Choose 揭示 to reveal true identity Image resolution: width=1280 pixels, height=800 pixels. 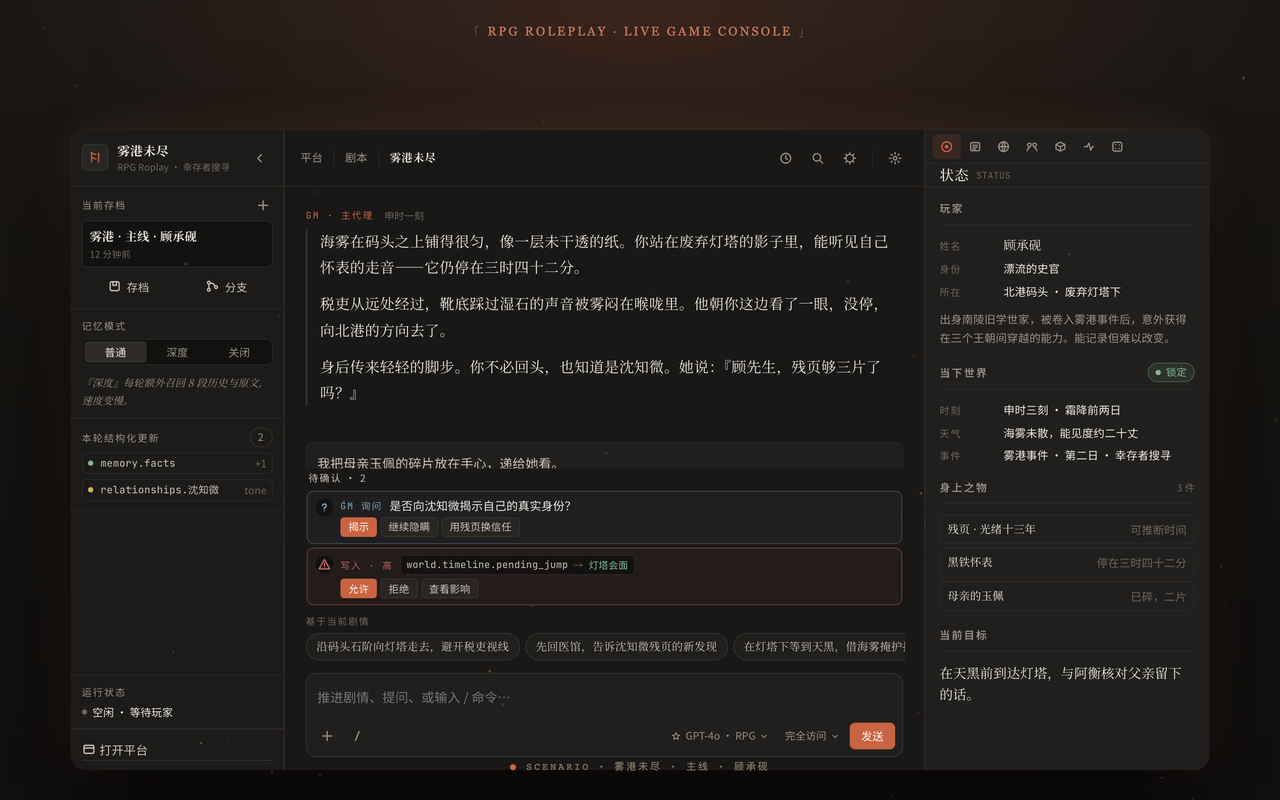click(x=359, y=527)
